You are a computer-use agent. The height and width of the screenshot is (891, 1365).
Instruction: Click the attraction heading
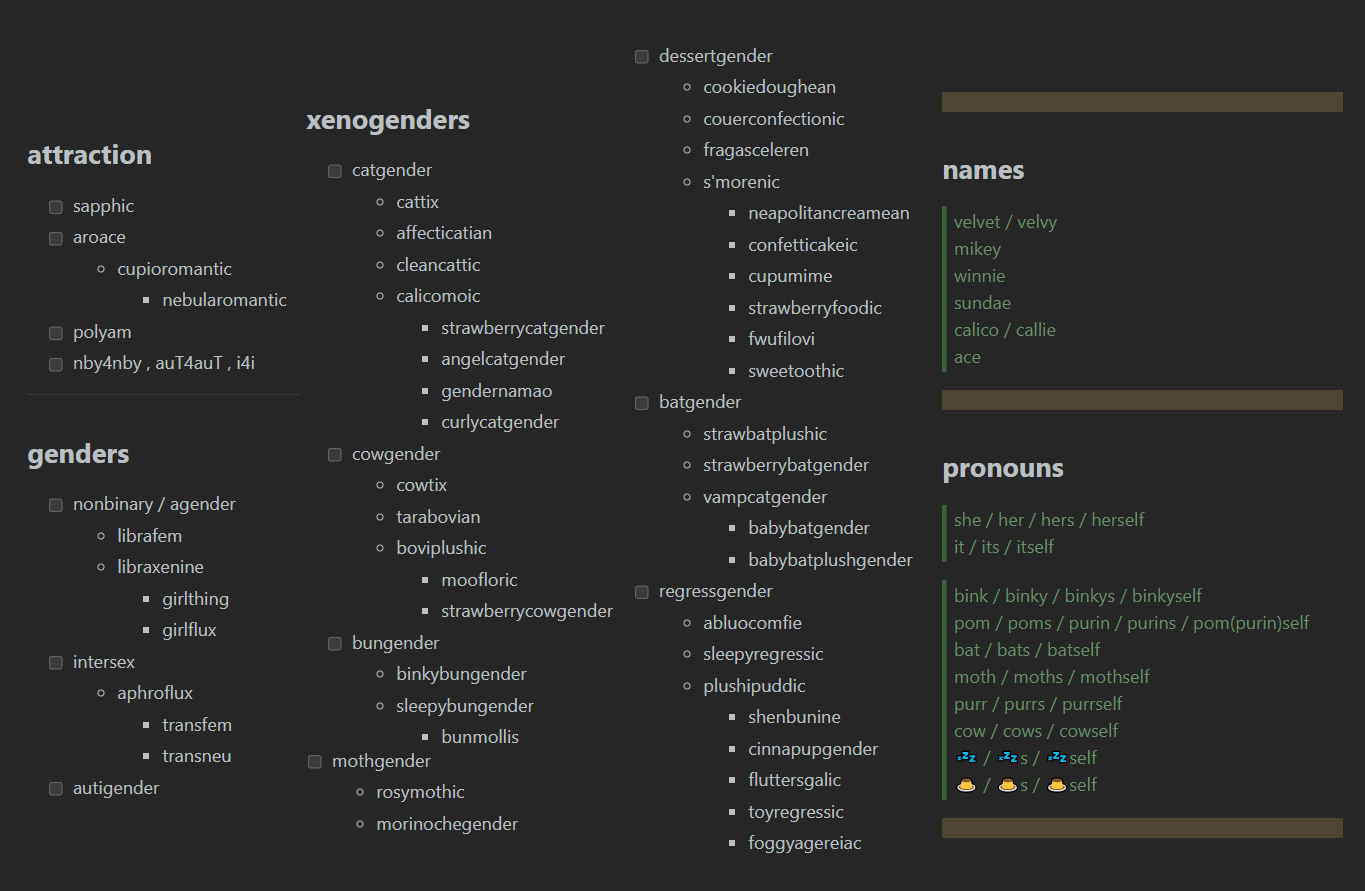click(90, 155)
